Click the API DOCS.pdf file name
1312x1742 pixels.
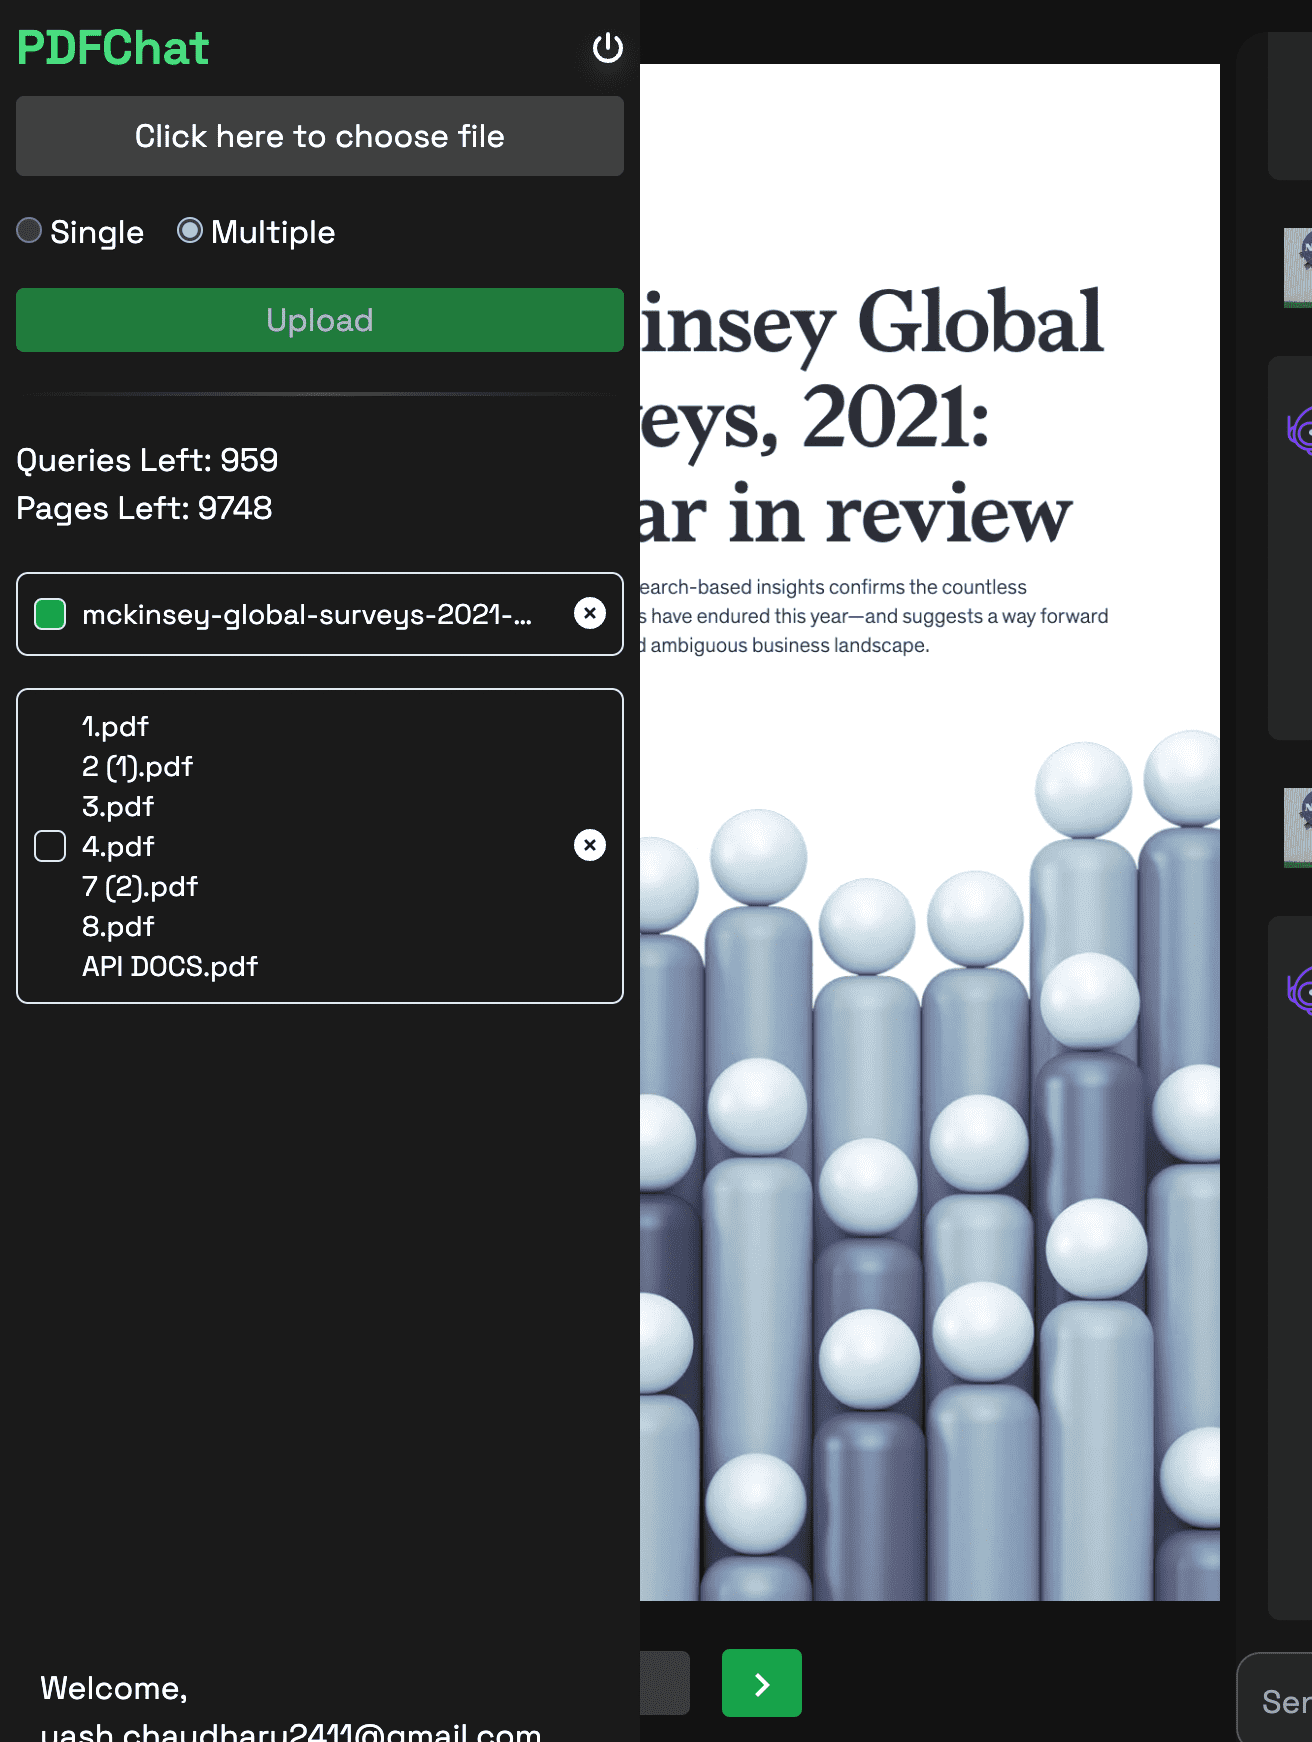[x=170, y=966]
